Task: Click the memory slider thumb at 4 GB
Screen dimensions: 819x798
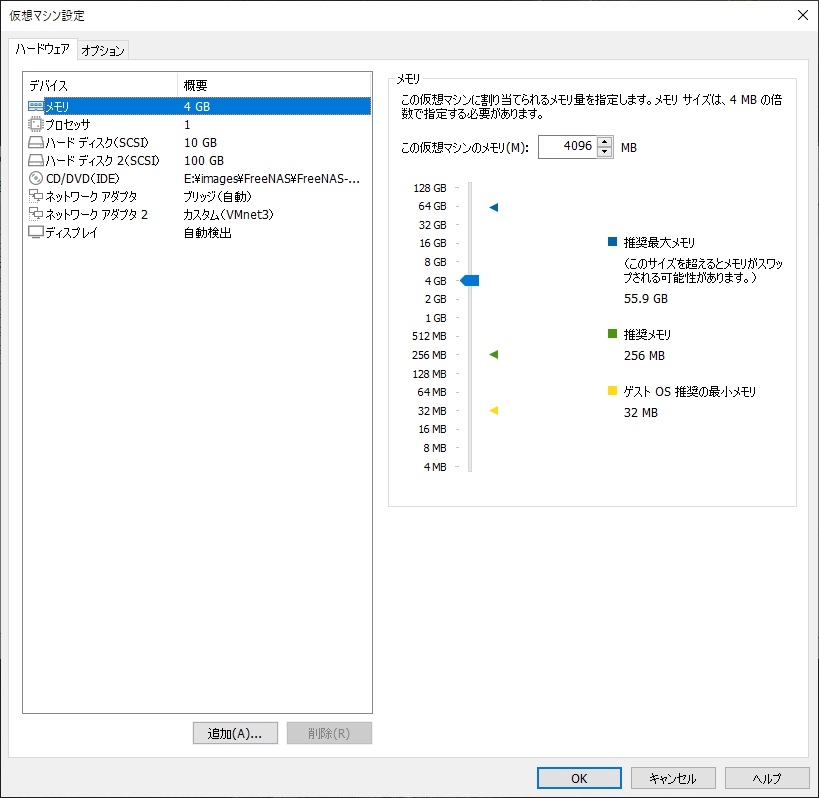Action: point(470,280)
